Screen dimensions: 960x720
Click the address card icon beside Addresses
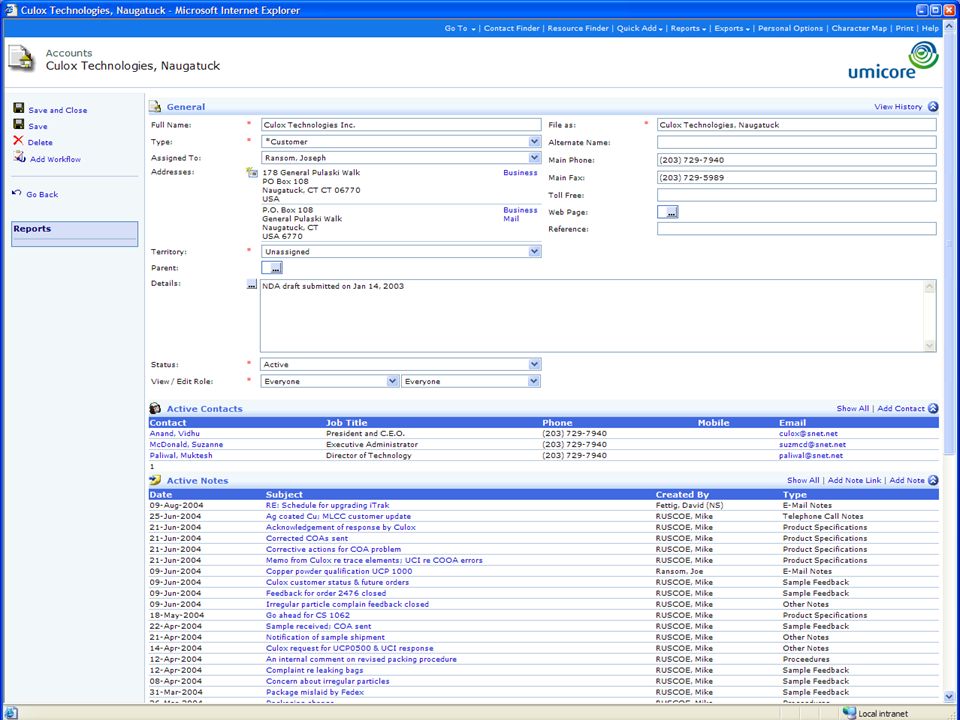pyautogui.click(x=252, y=173)
